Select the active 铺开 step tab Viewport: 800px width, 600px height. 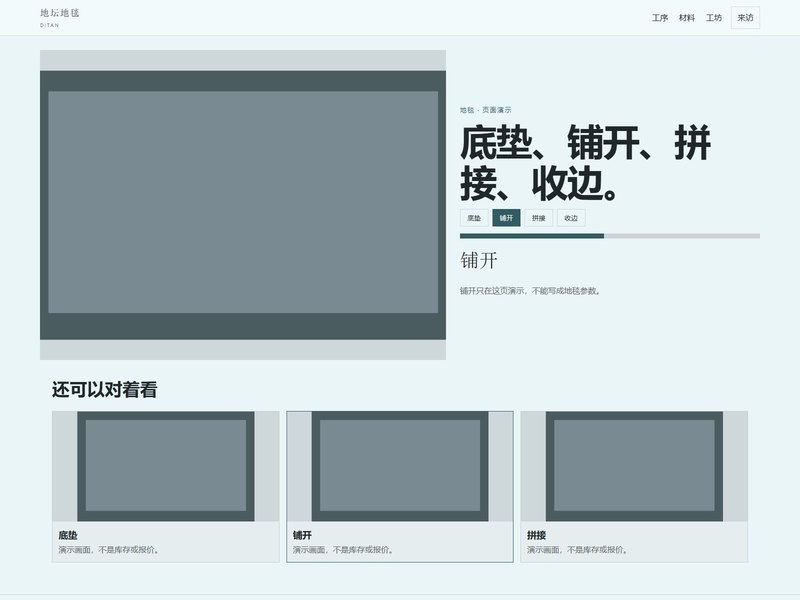506,218
